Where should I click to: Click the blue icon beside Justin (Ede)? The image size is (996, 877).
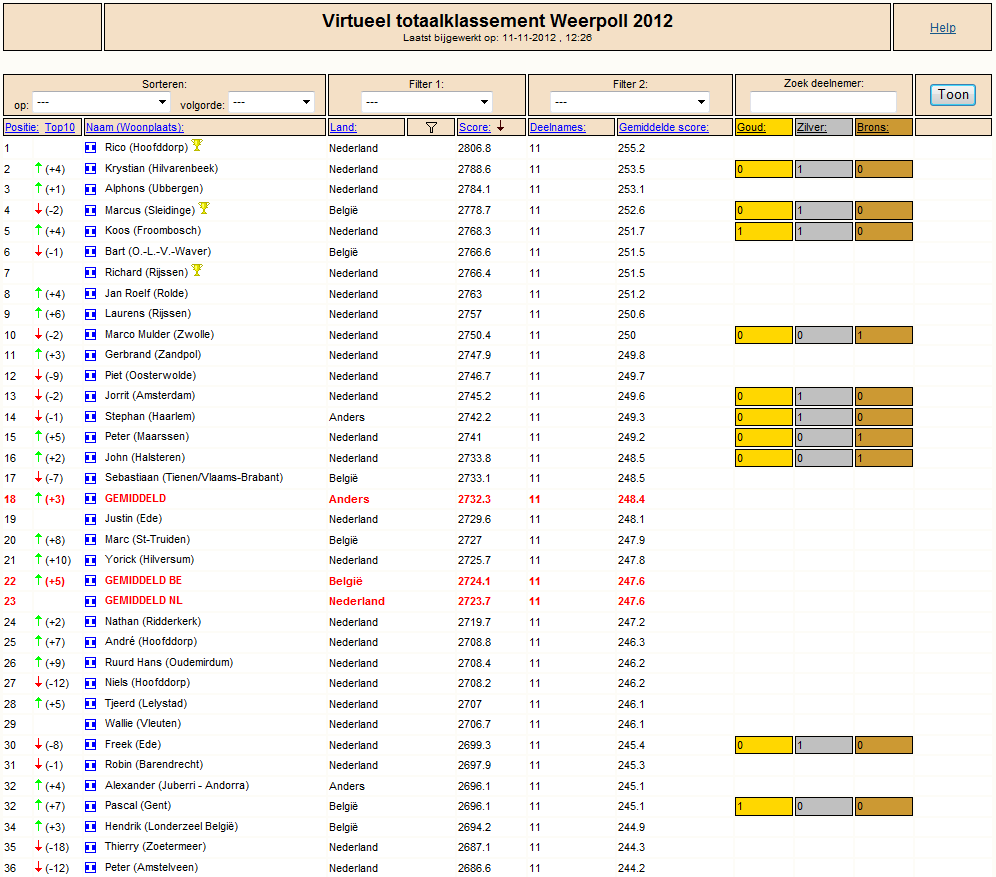[x=91, y=519]
